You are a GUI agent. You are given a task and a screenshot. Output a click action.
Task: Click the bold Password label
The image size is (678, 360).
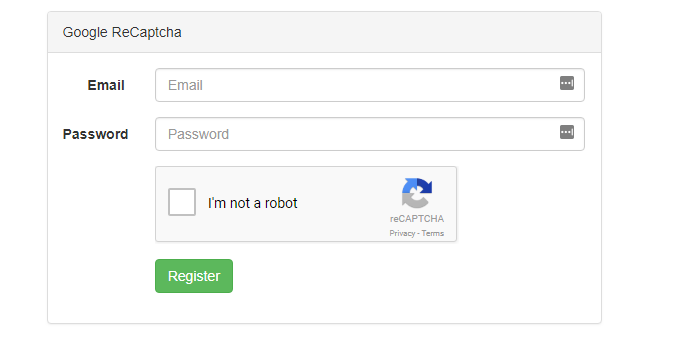click(95, 134)
